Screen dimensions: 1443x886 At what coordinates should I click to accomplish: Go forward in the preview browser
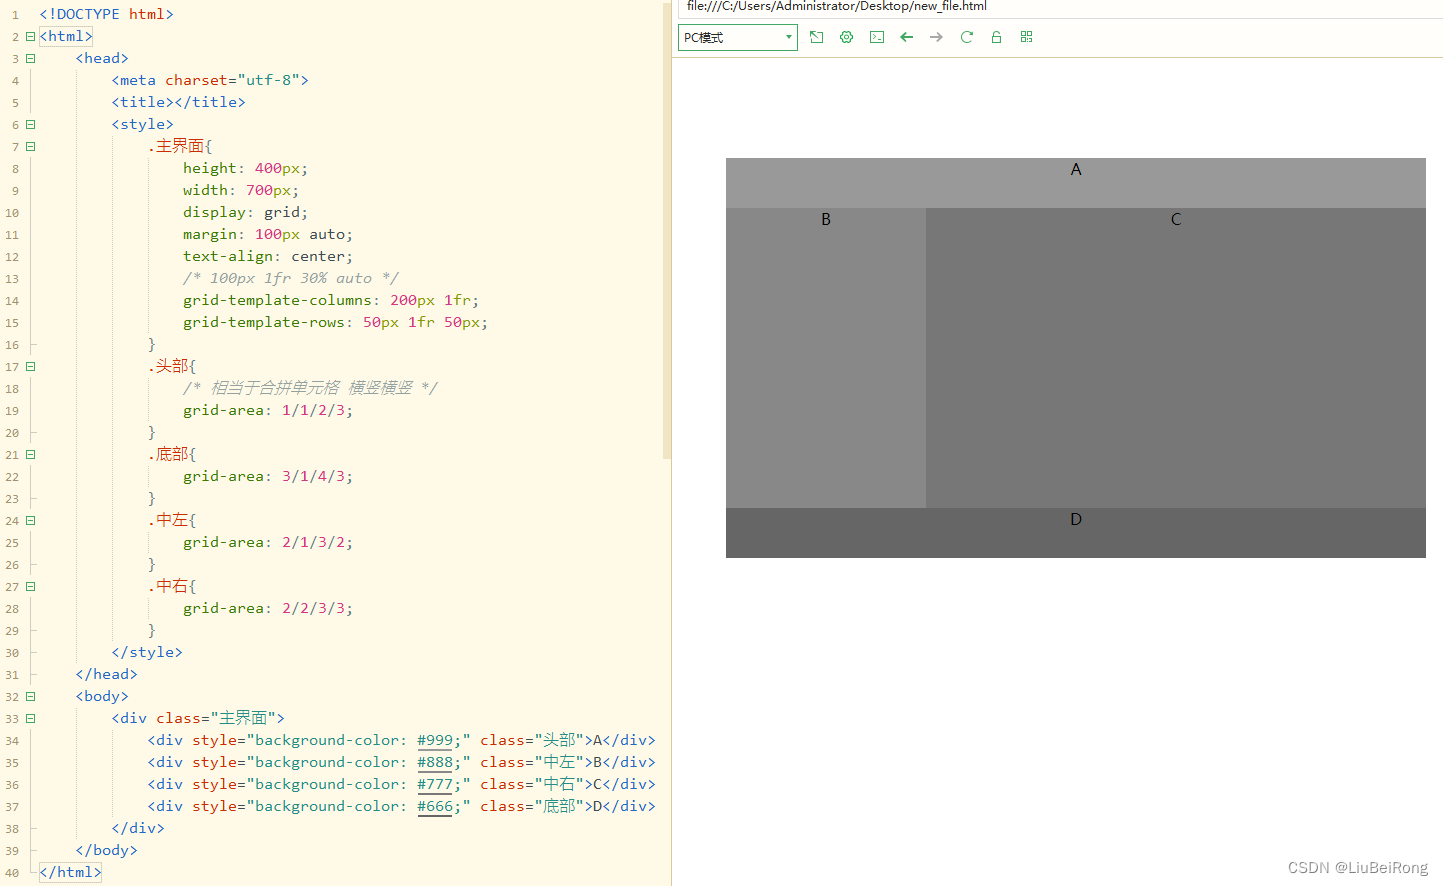(x=936, y=37)
